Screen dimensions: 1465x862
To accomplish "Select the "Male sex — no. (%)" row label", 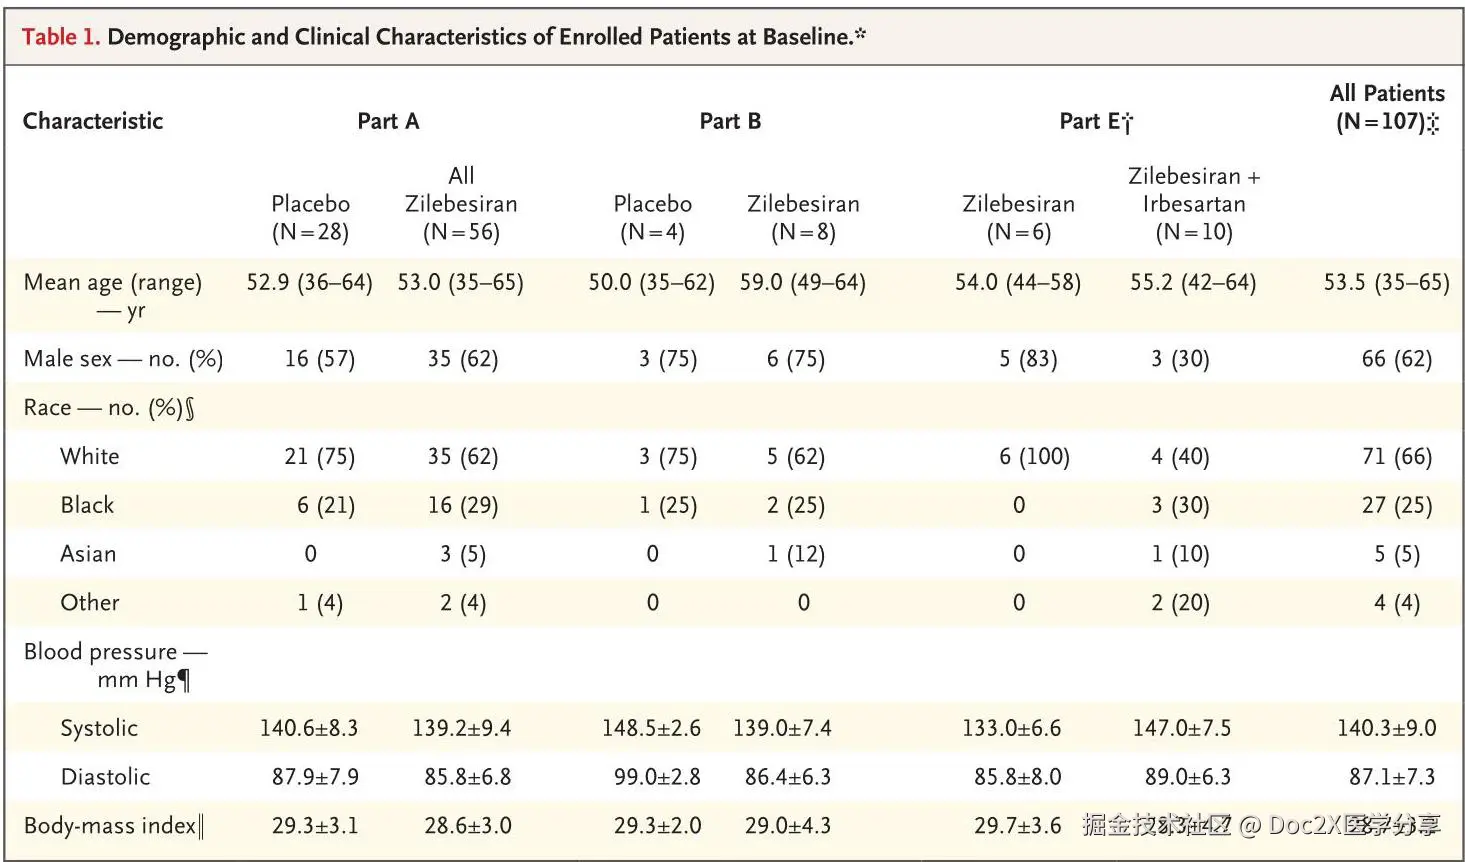I will click(123, 359).
